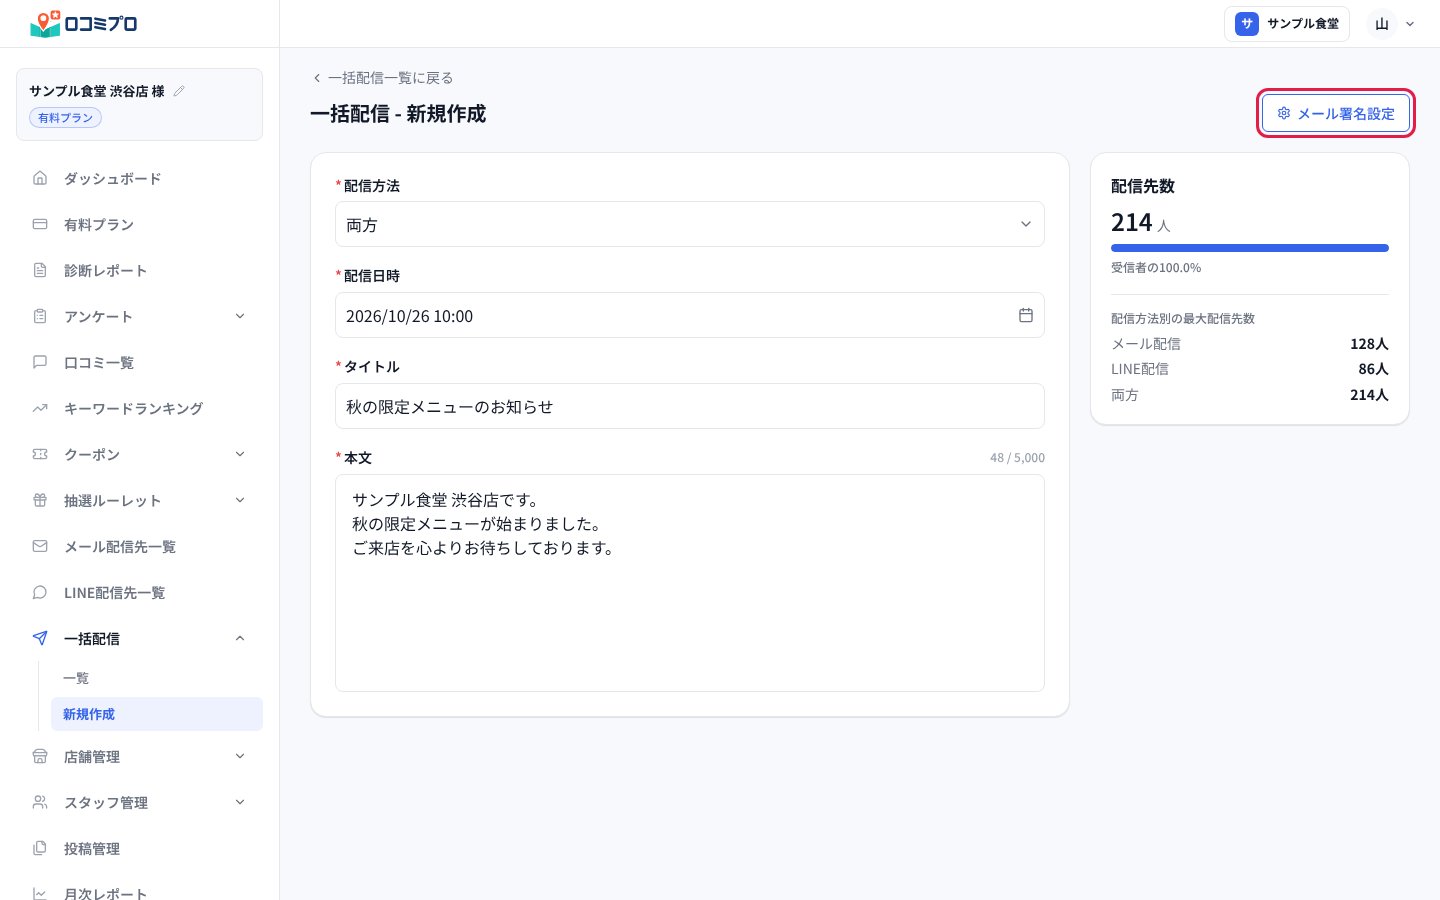Click the 有料プラン badge under store name
Image resolution: width=1440 pixels, height=900 pixels.
click(65, 118)
